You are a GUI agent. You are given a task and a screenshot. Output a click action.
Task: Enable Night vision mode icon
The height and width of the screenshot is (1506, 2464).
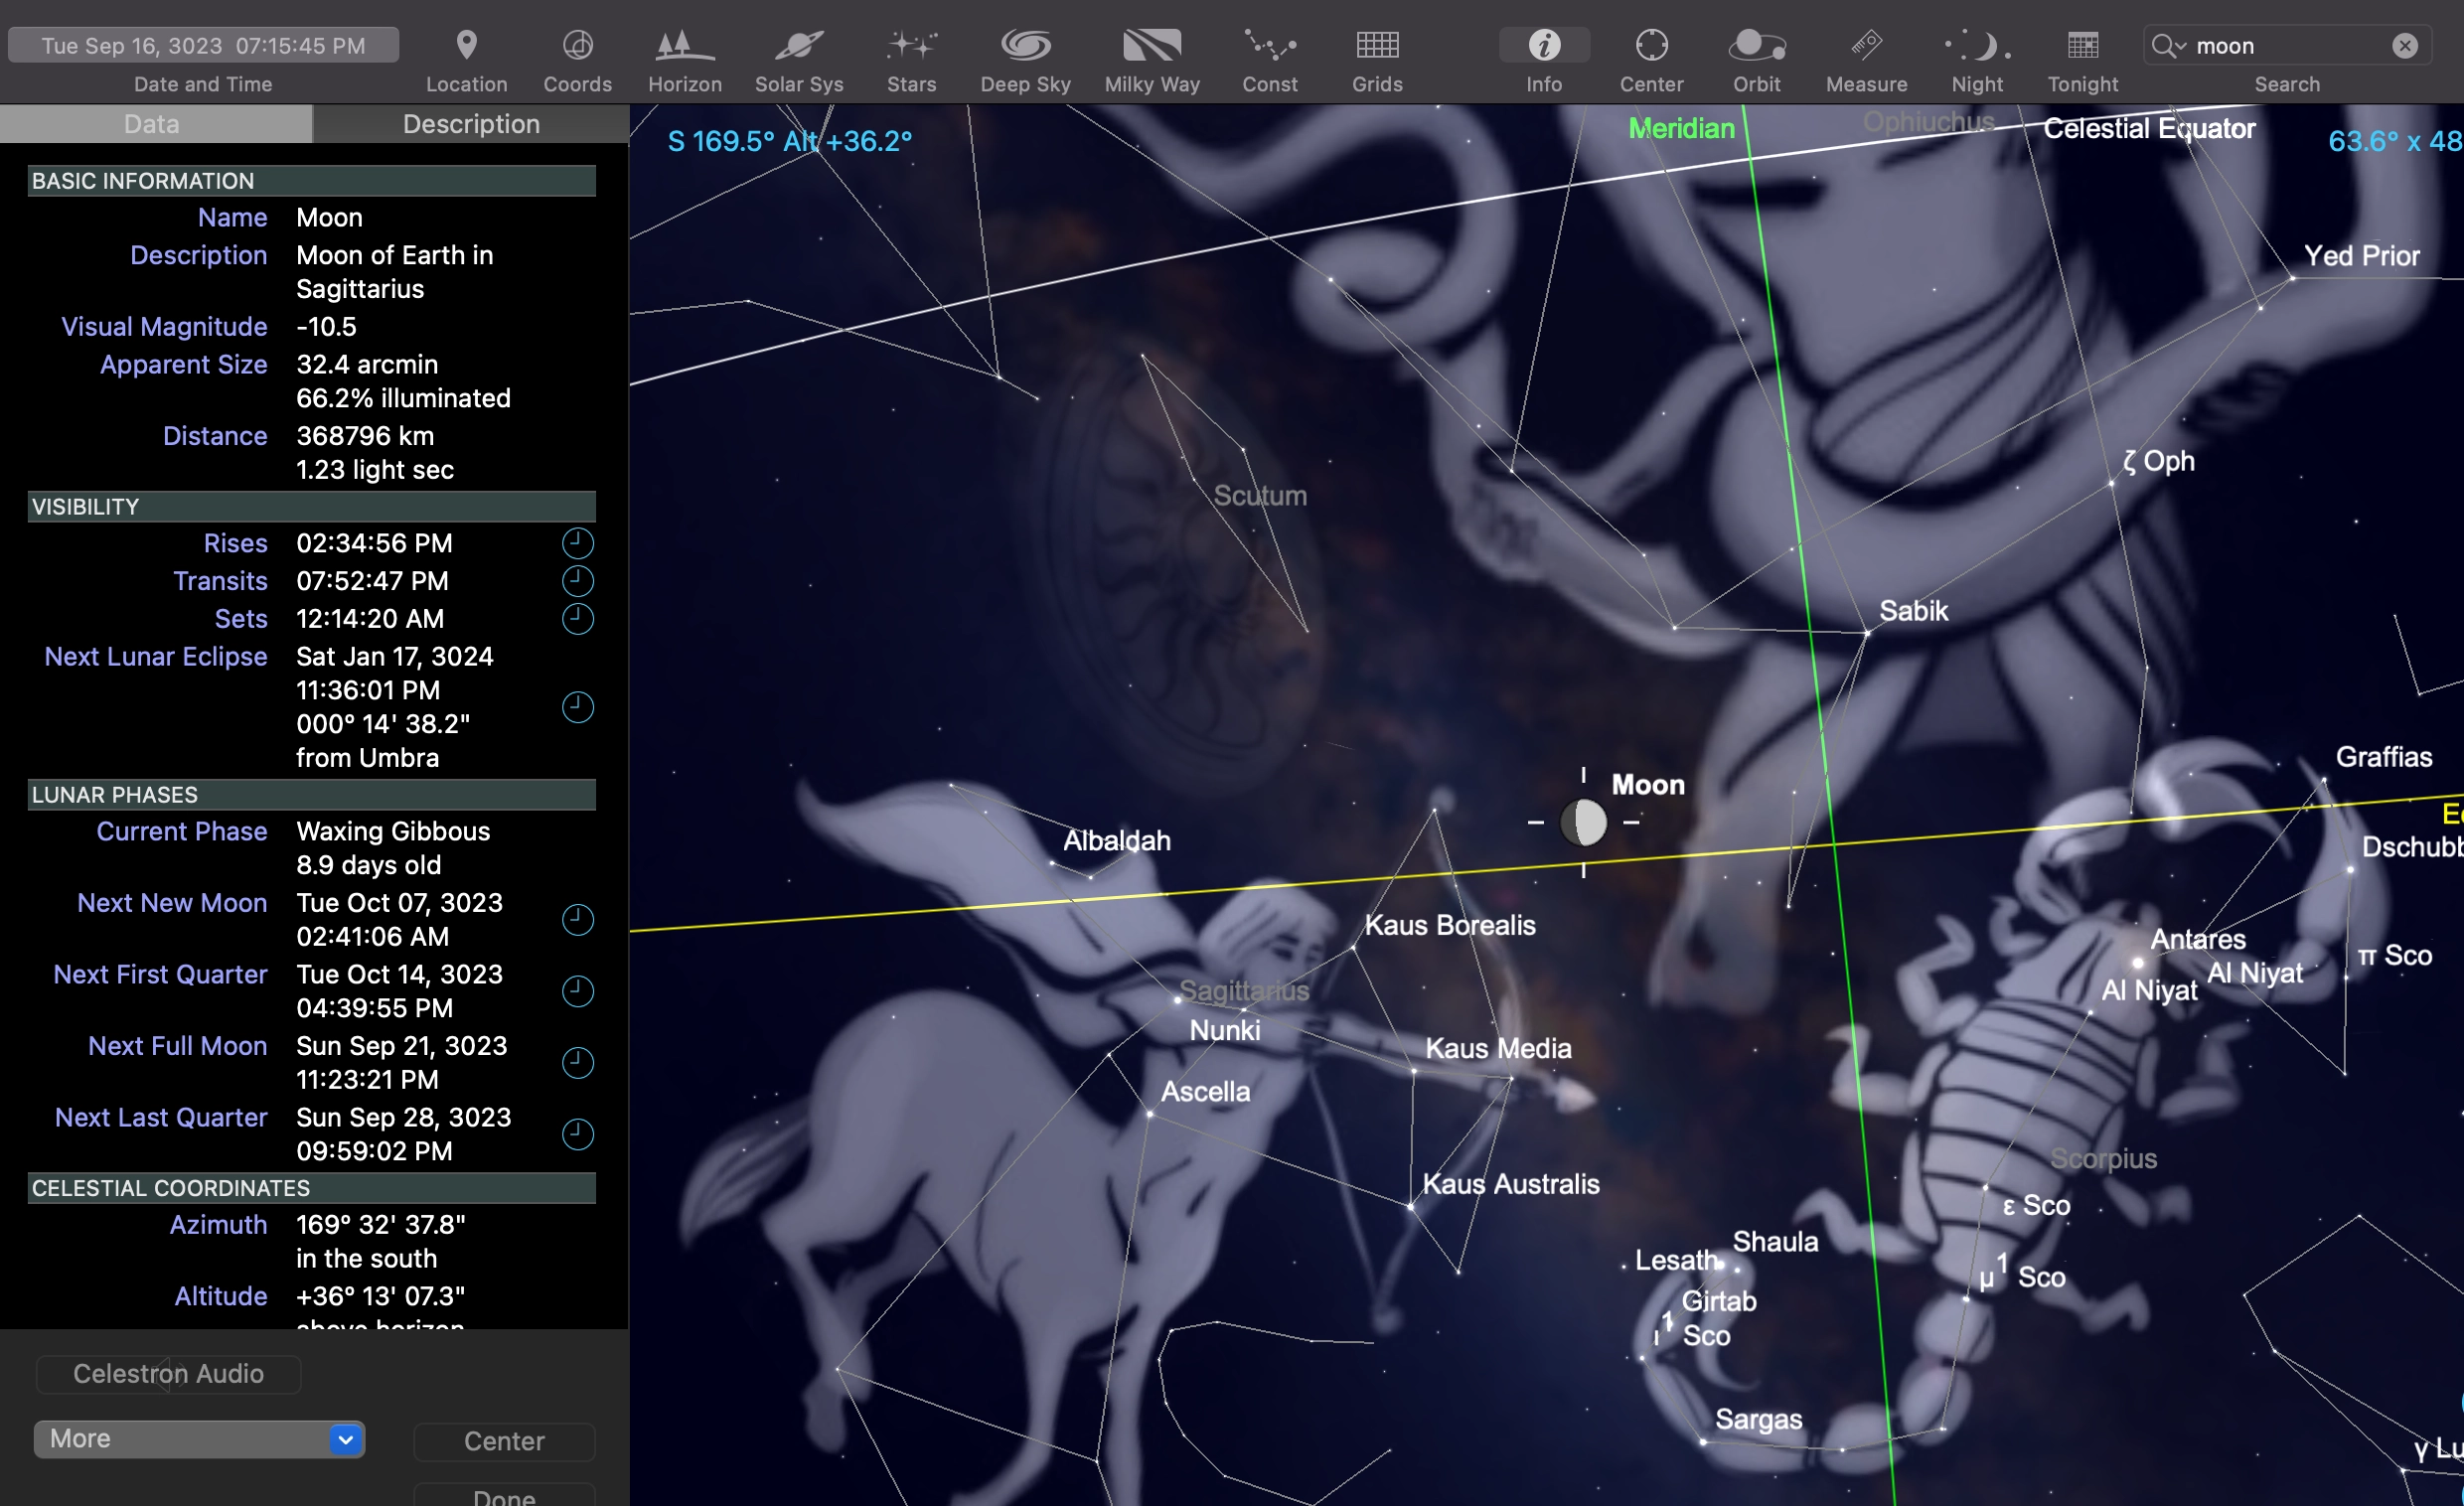pyautogui.click(x=1977, y=46)
